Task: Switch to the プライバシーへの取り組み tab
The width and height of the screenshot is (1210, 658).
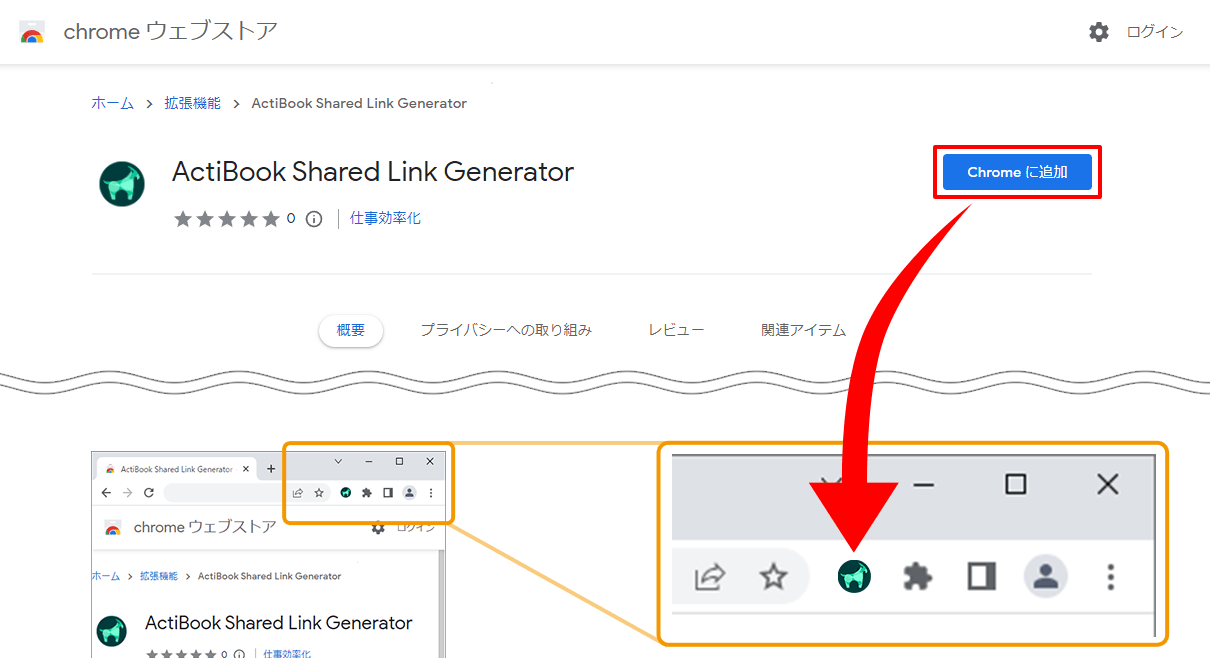Action: pos(506,330)
